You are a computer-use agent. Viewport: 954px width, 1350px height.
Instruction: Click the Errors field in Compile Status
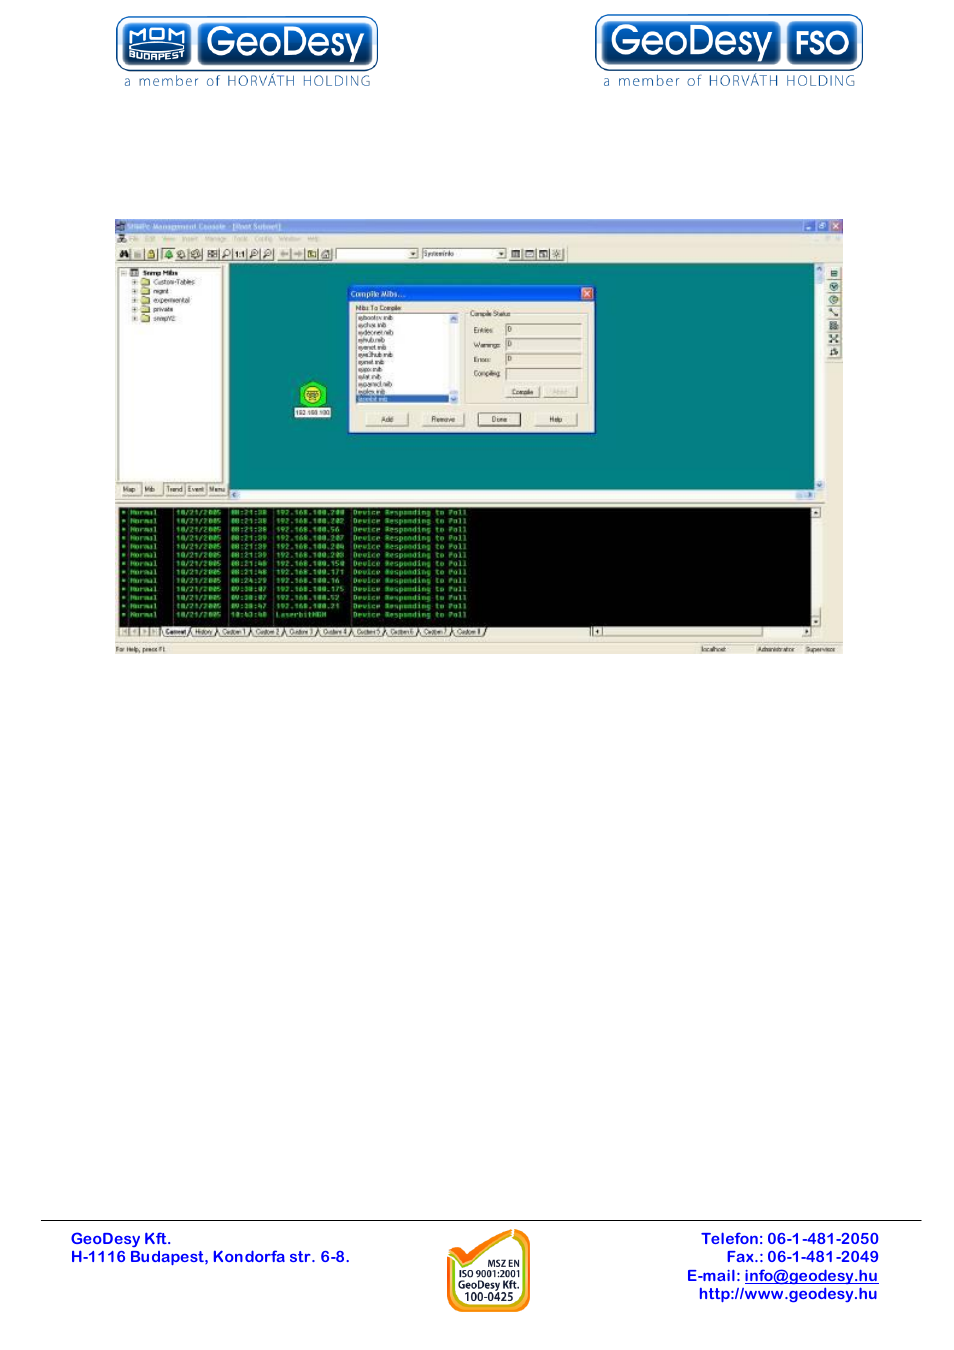543,358
